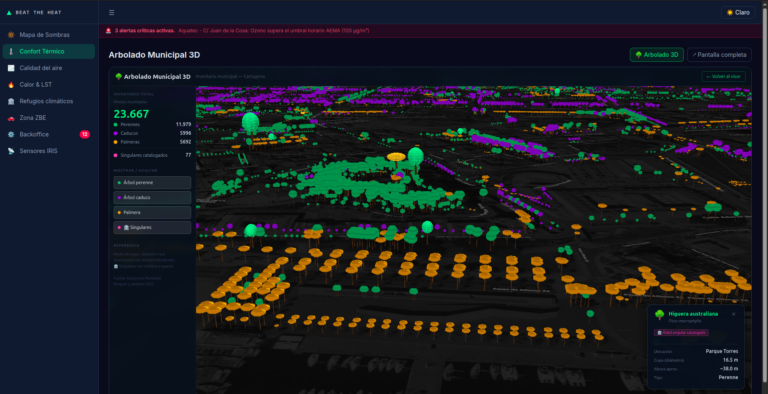
Task: Click the Arbolado Municipal 3D page heading
Action: 154,55
